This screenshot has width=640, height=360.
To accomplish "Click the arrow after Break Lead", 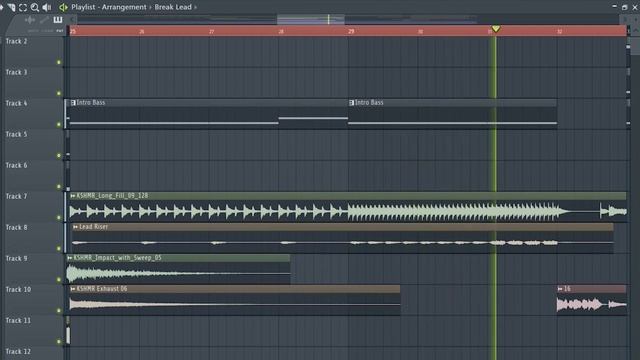I will [x=196, y=7].
